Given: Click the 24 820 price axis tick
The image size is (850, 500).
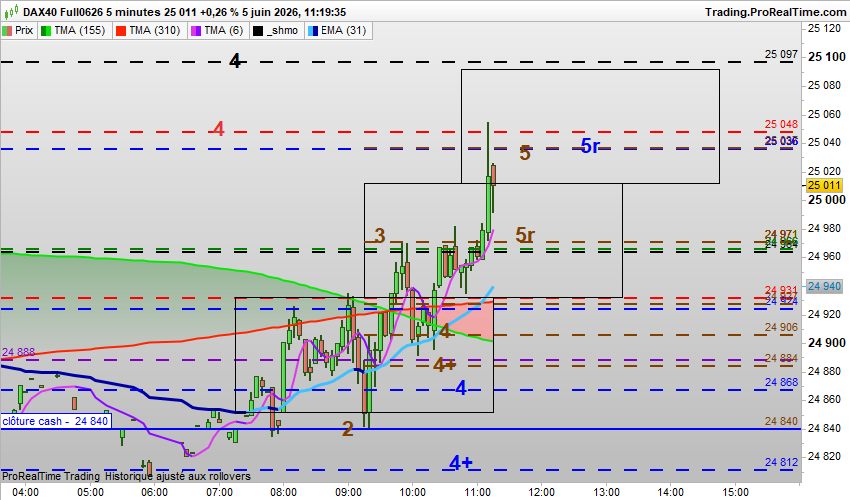Looking at the screenshot, I should [x=824, y=456].
